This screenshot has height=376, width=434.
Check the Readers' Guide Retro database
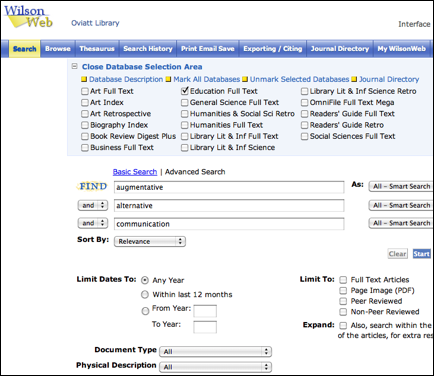click(304, 125)
